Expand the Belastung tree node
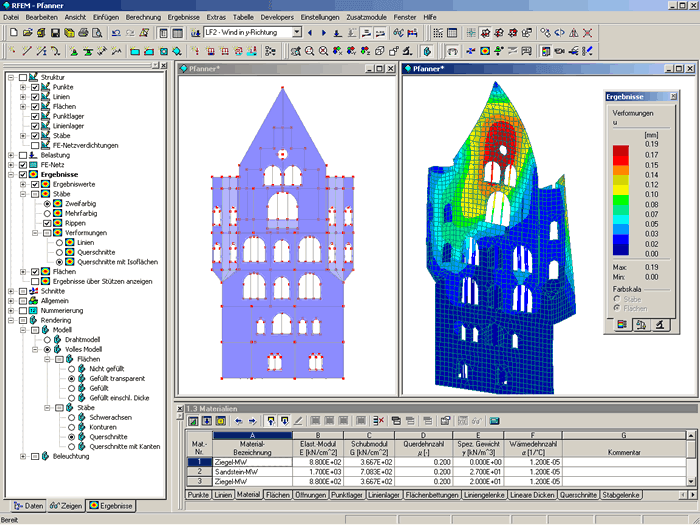 point(11,155)
